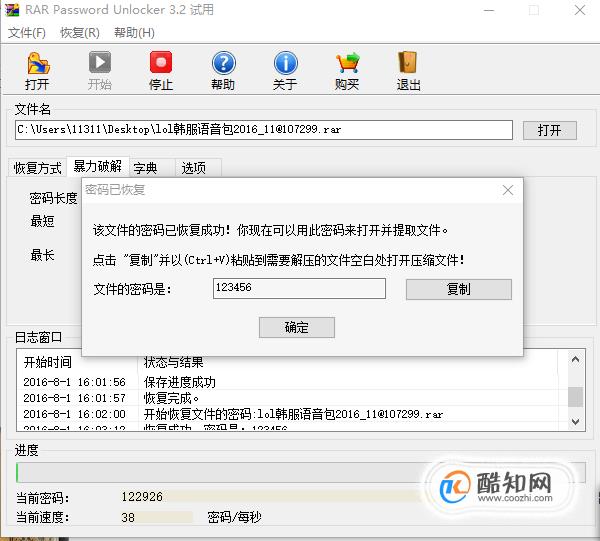The width and height of the screenshot is (600, 541).
Task: Click the file name path field
Action: [264, 130]
